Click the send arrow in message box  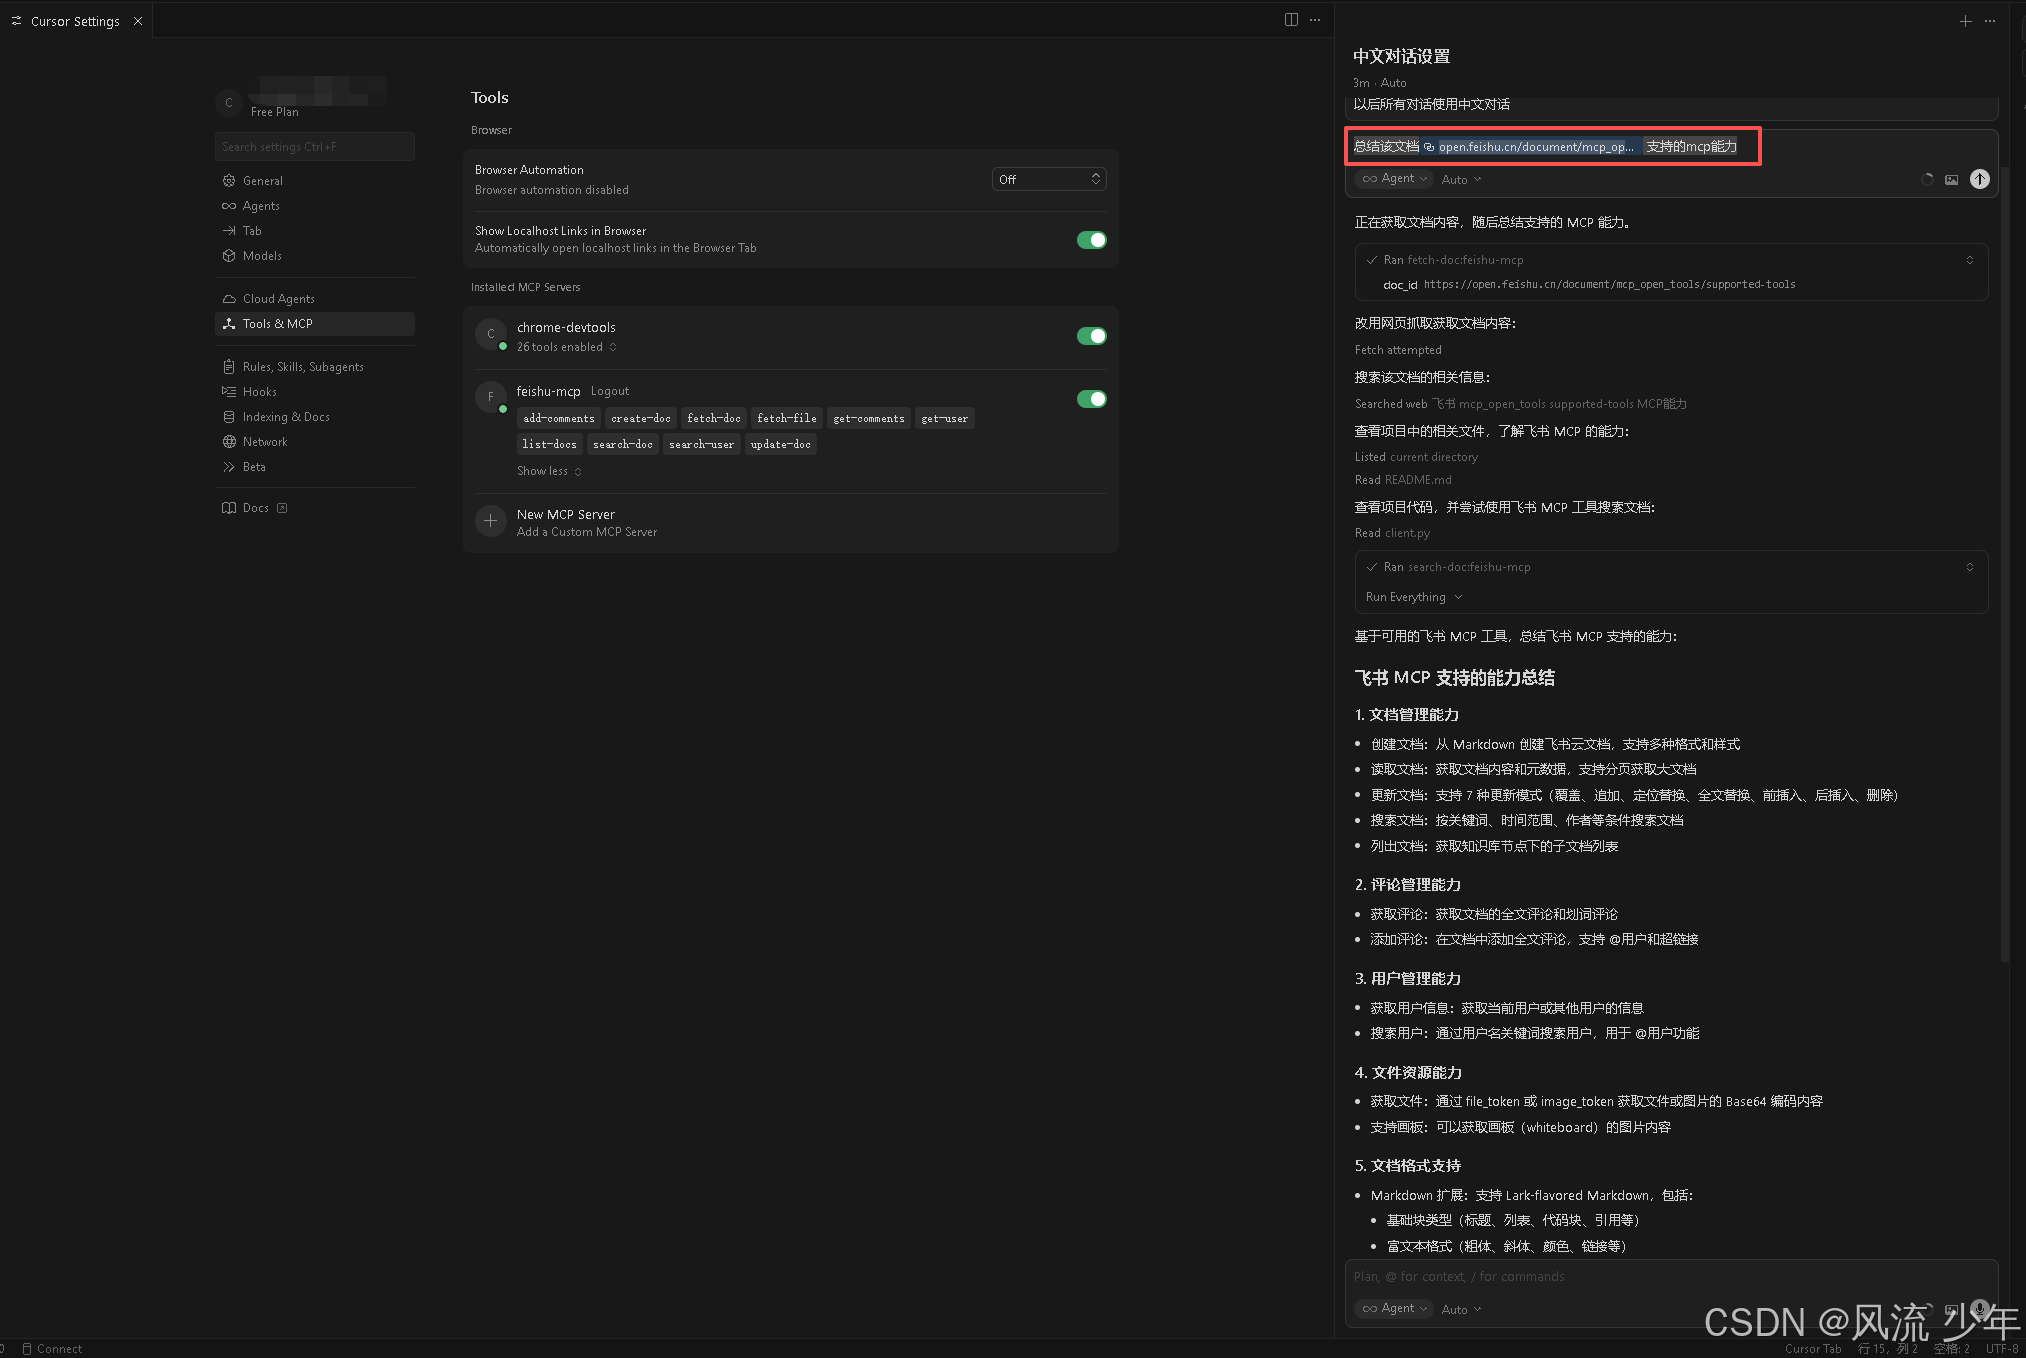point(1979,179)
